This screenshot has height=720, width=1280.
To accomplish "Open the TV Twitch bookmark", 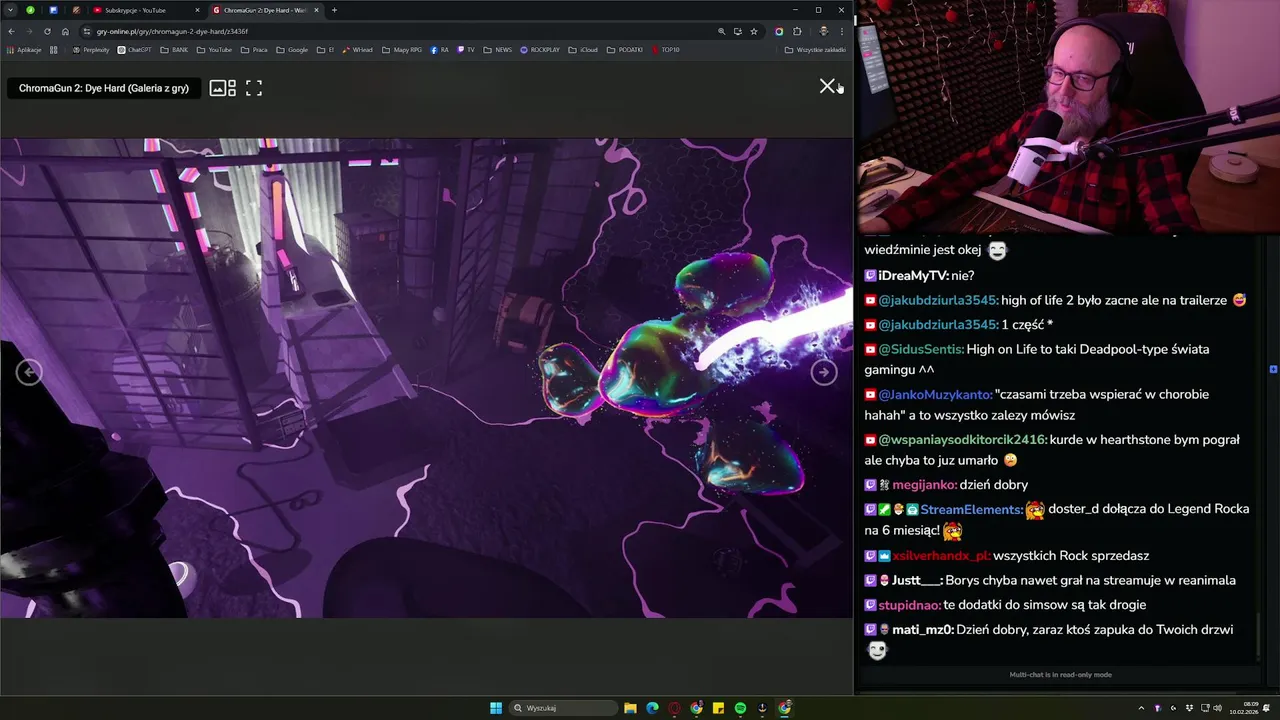I will pyautogui.click(x=466, y=49).
